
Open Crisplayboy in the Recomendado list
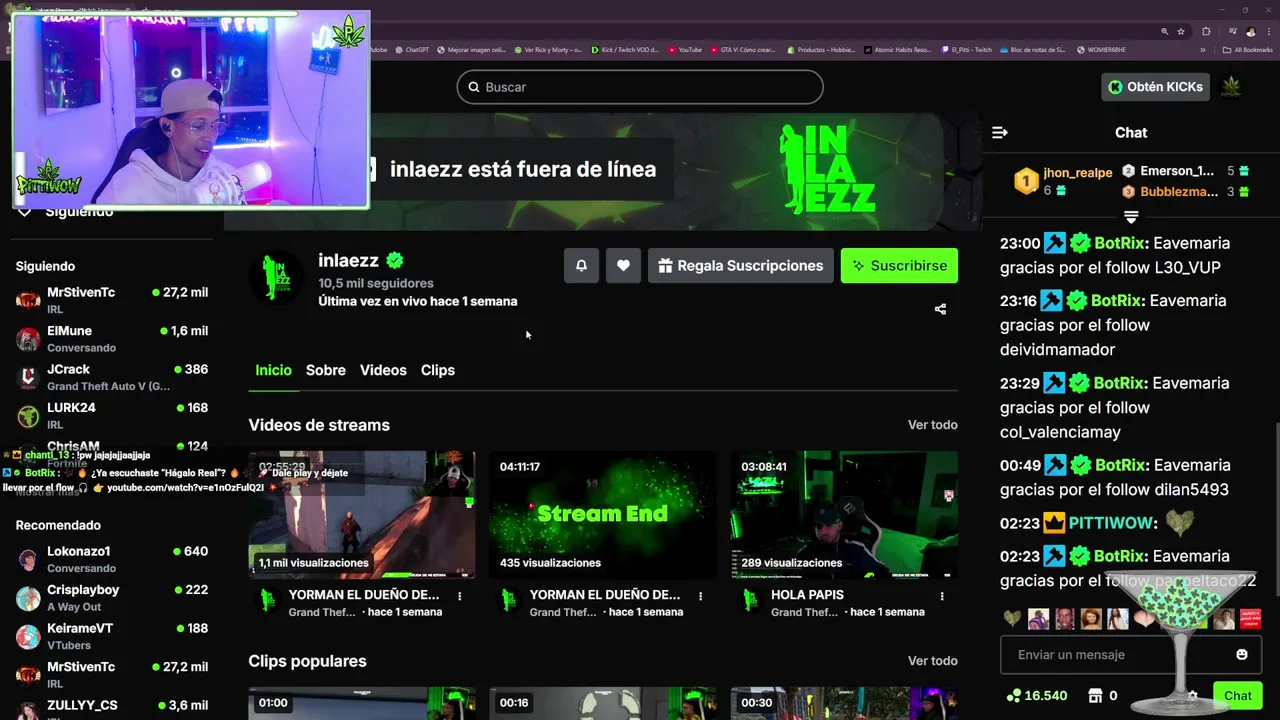pos(111,598)
